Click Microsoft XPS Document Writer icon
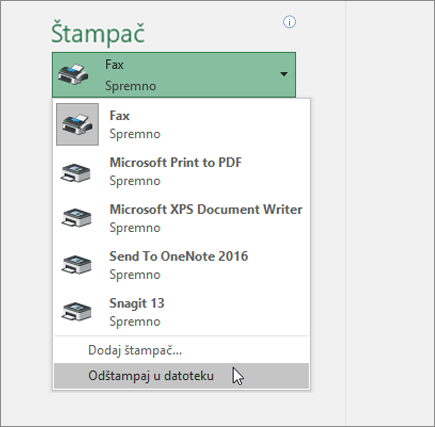The image size is (435, 427). click(76, 218)
